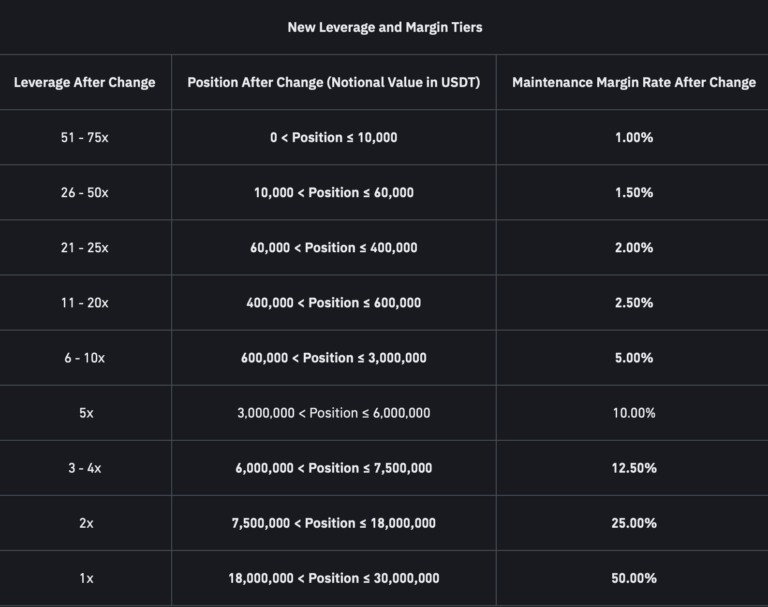Image resolution: width=768 pixels, height=607 pixels.
Task: Click 'Maintenance Margin Rate After Change' header
Action: point(633,82)
